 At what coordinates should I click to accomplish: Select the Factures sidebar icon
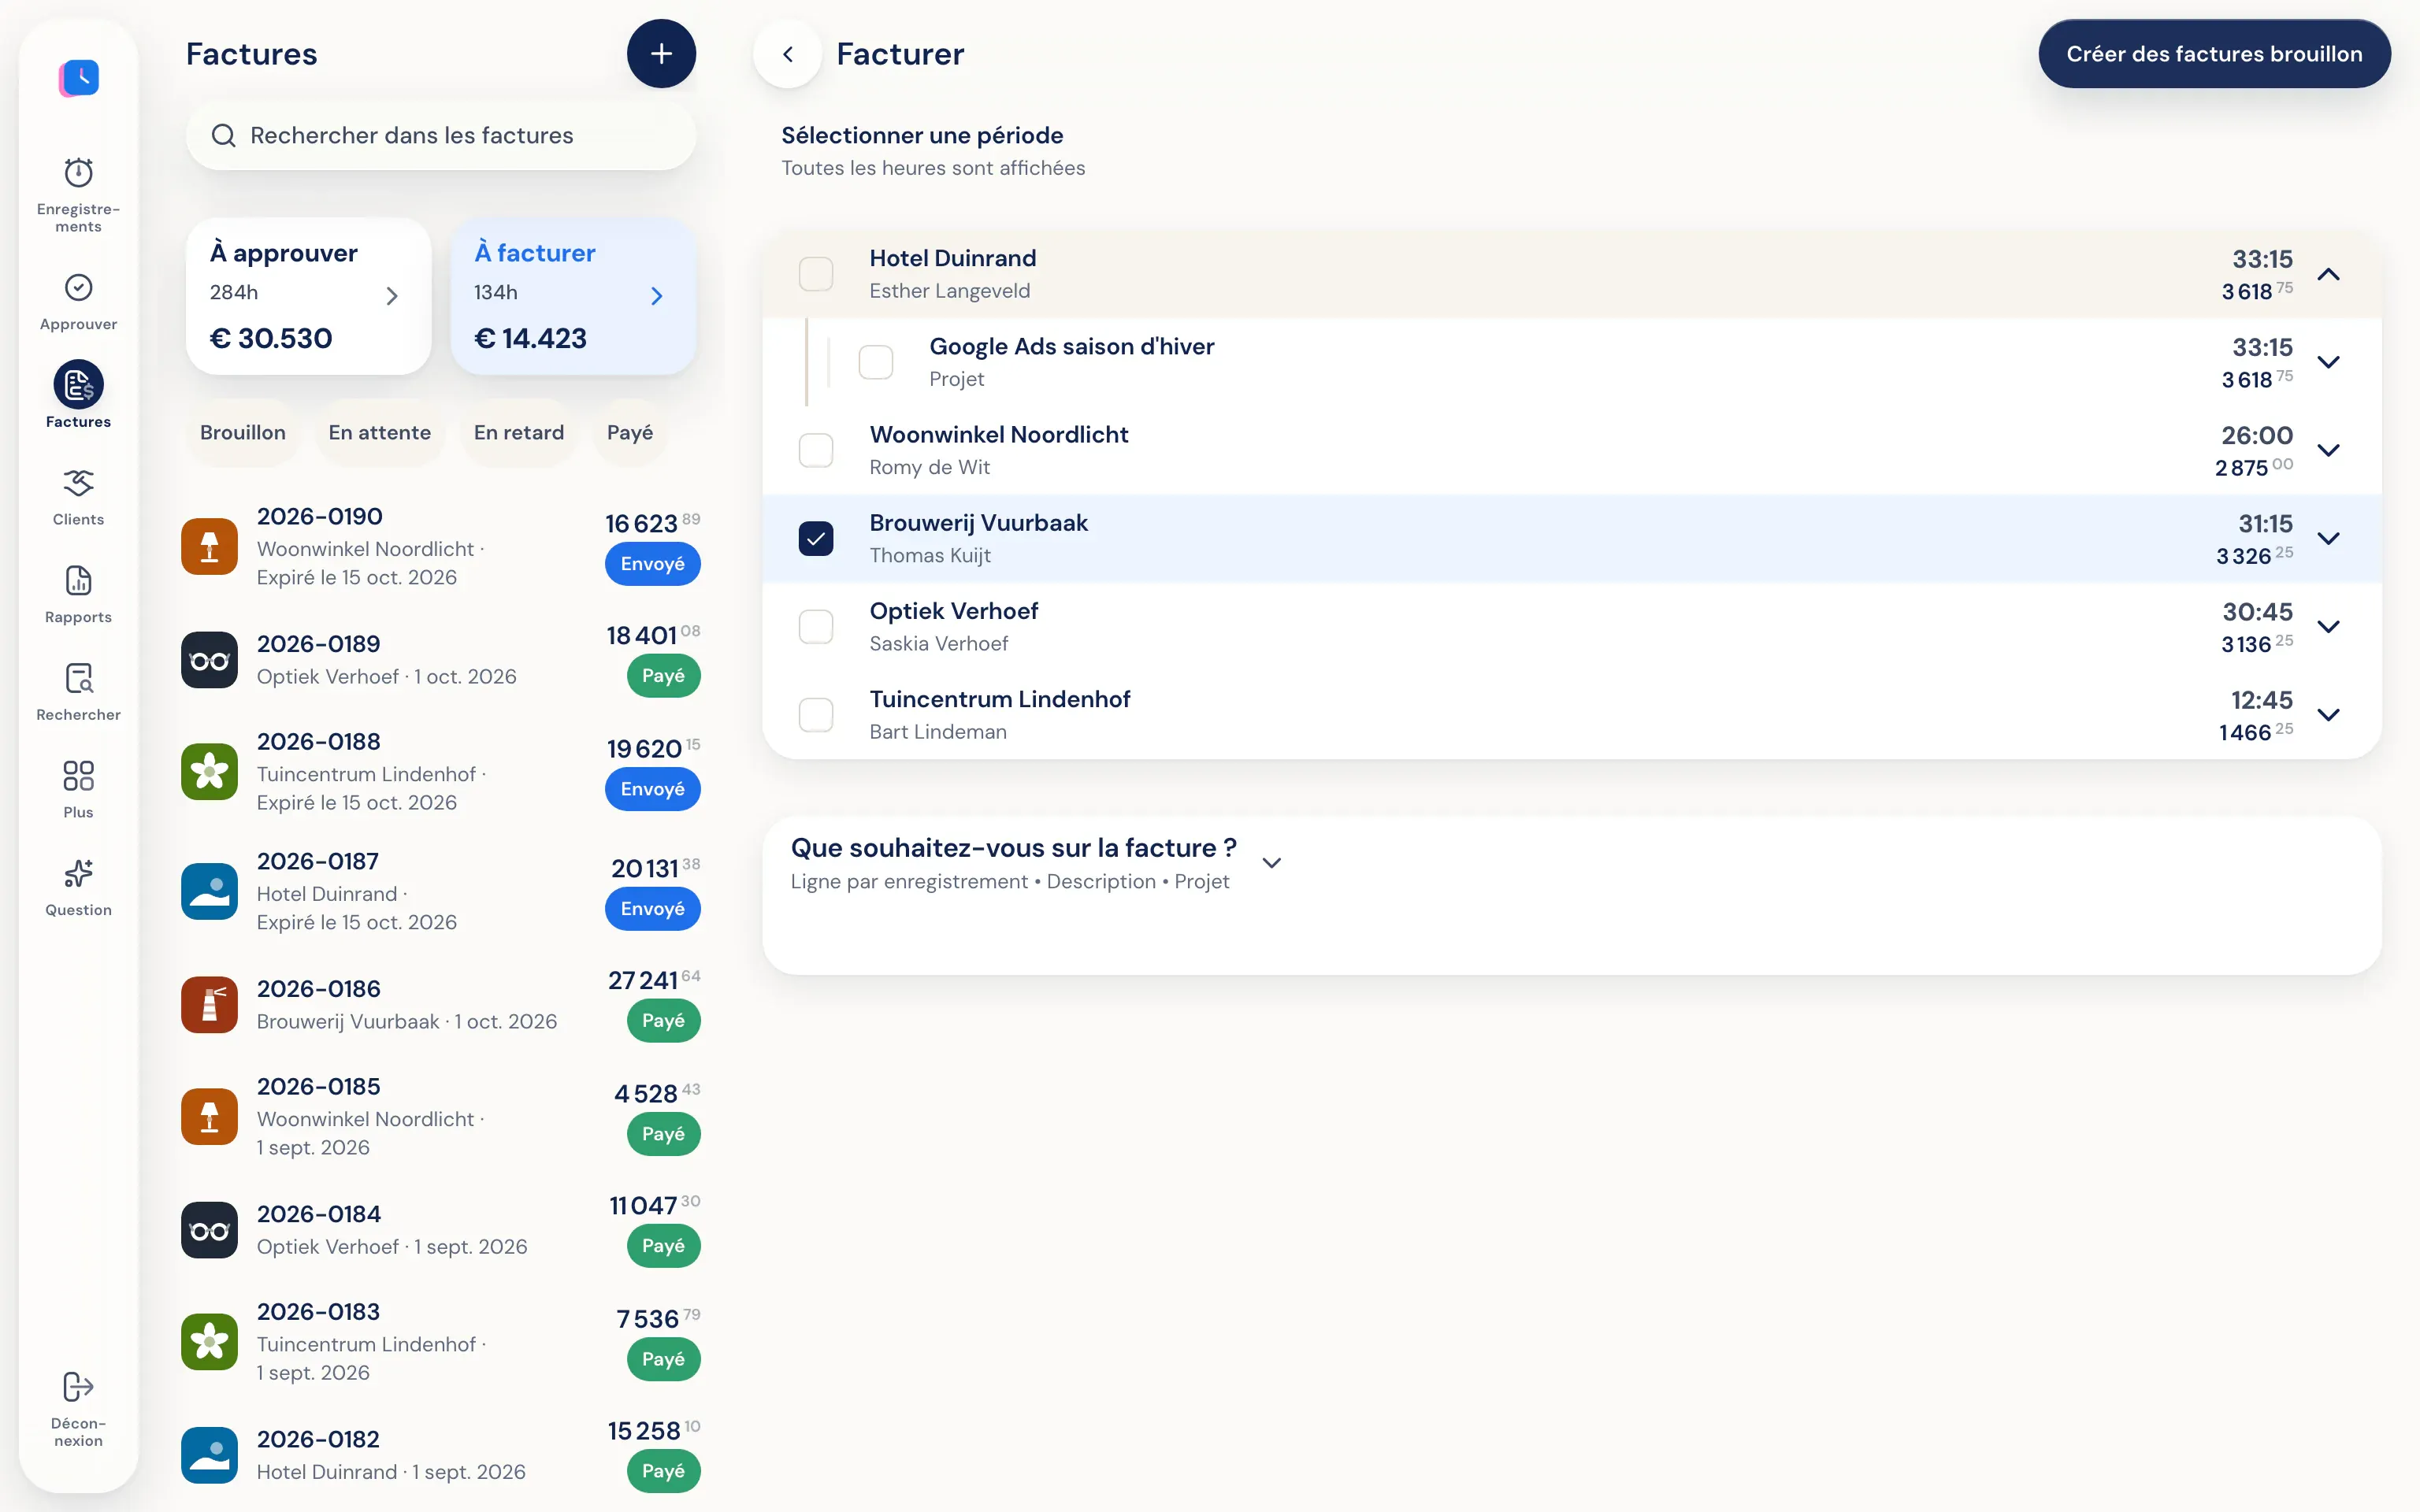pyautogui.click(x=78, y=385)
